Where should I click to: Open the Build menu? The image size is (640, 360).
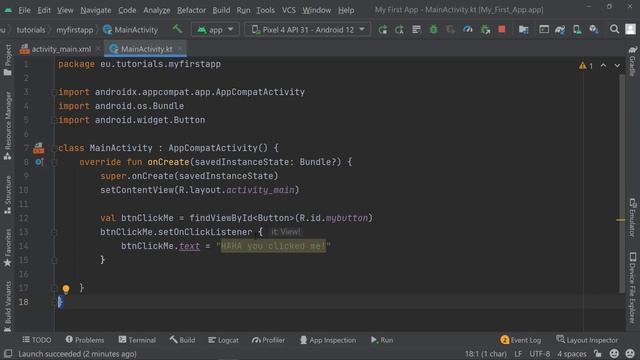221,10
